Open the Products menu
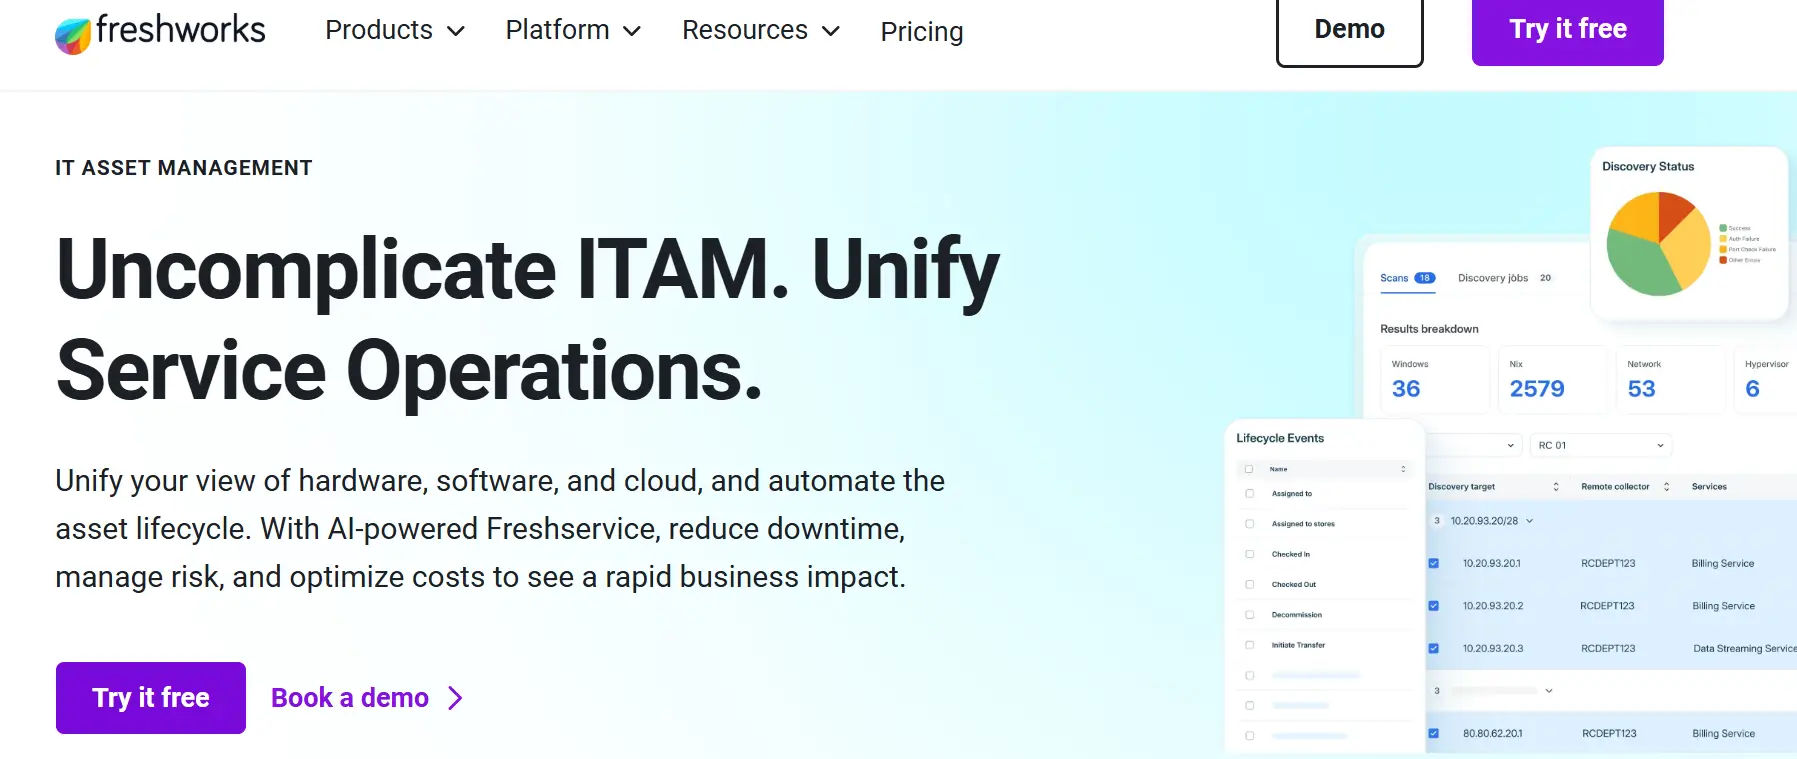1797x759 pixels. click(x=395, y=31)
